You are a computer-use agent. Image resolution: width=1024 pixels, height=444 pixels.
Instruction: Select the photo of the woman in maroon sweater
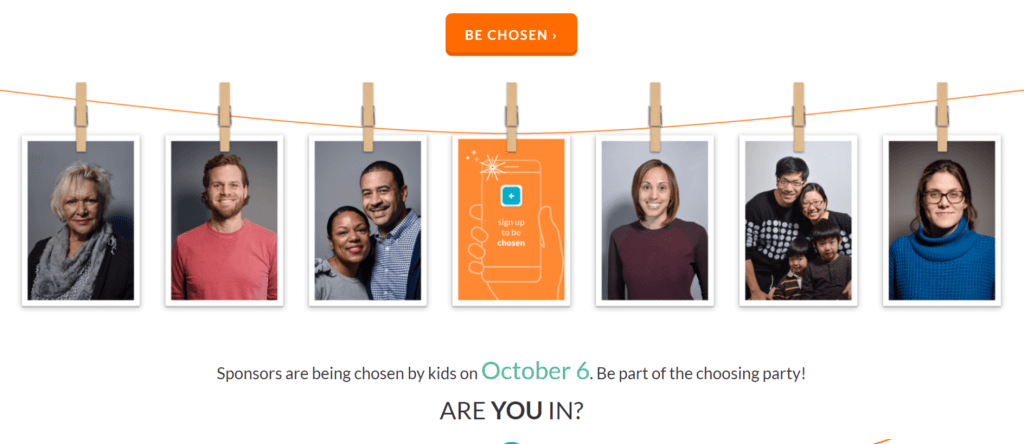(x=654, y=220)
